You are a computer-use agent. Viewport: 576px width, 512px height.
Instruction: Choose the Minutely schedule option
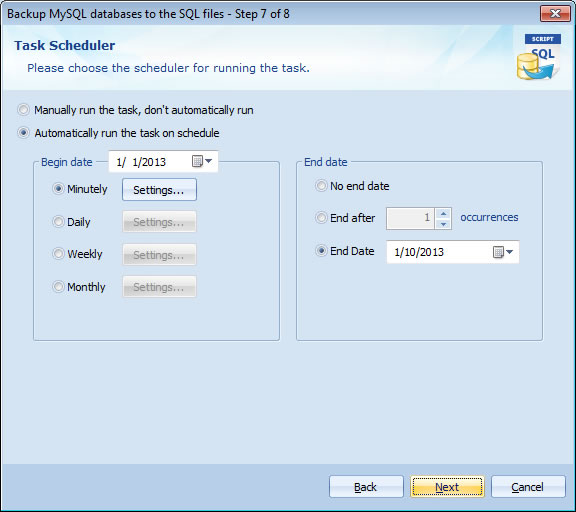coord(58,189)
